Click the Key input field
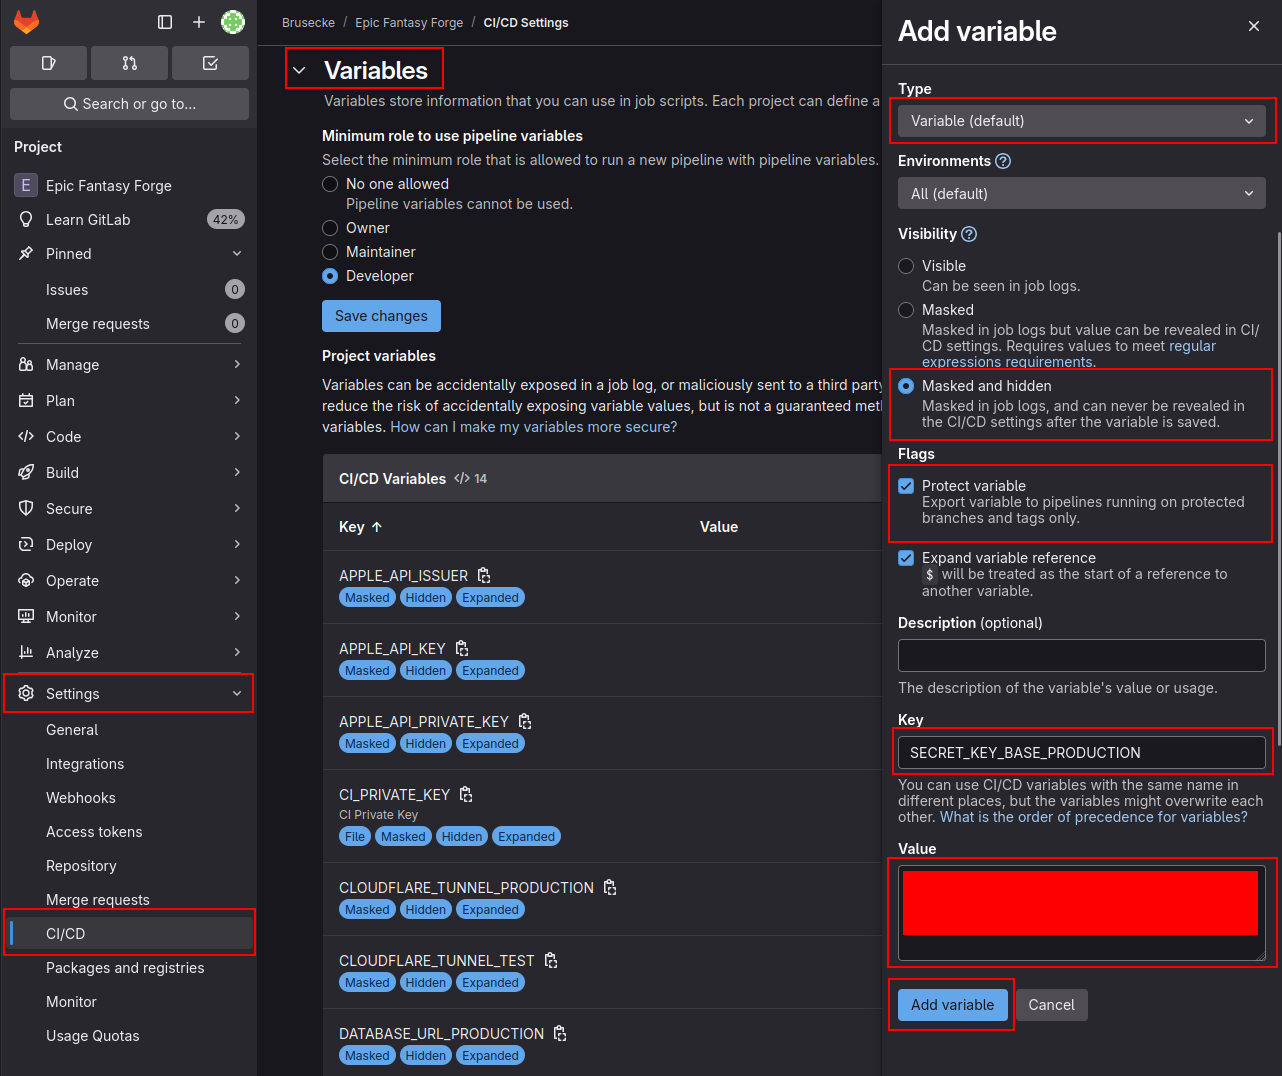The width and height of the screenshot is (1282, 1076). (1082, 752)
